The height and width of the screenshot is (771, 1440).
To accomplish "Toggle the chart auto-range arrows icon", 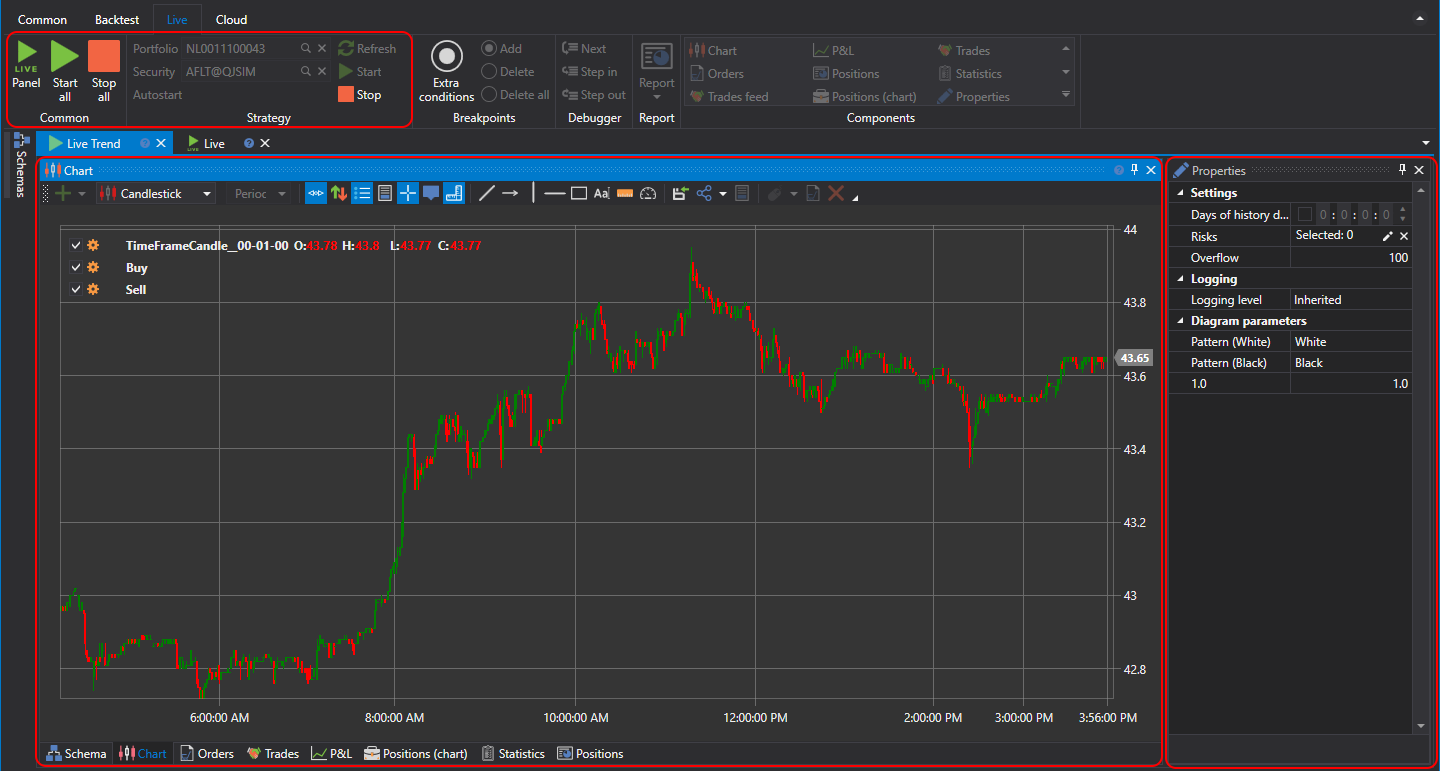I will pos(316,194).
